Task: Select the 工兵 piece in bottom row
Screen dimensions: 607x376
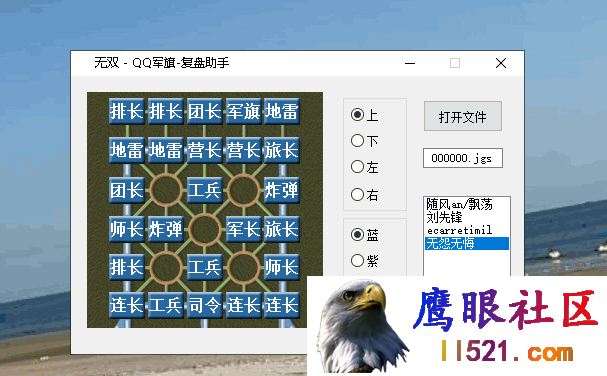Action: coord(166,305)
